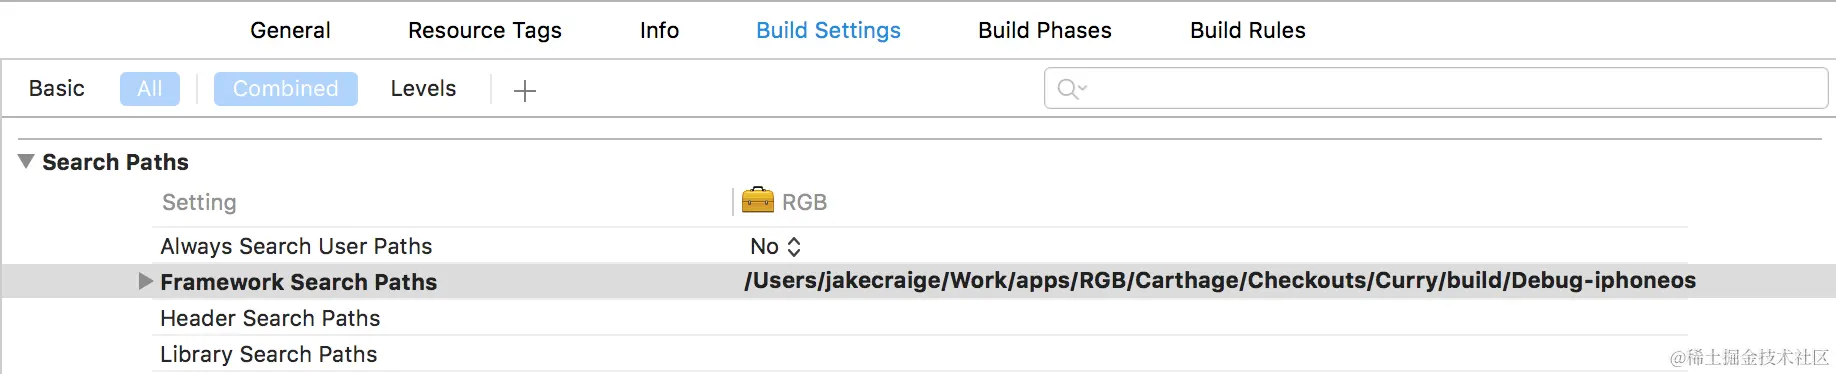Switch to Levels view option
The height and width of the screenshot is (374, 1836).
(x=423, y=88)
